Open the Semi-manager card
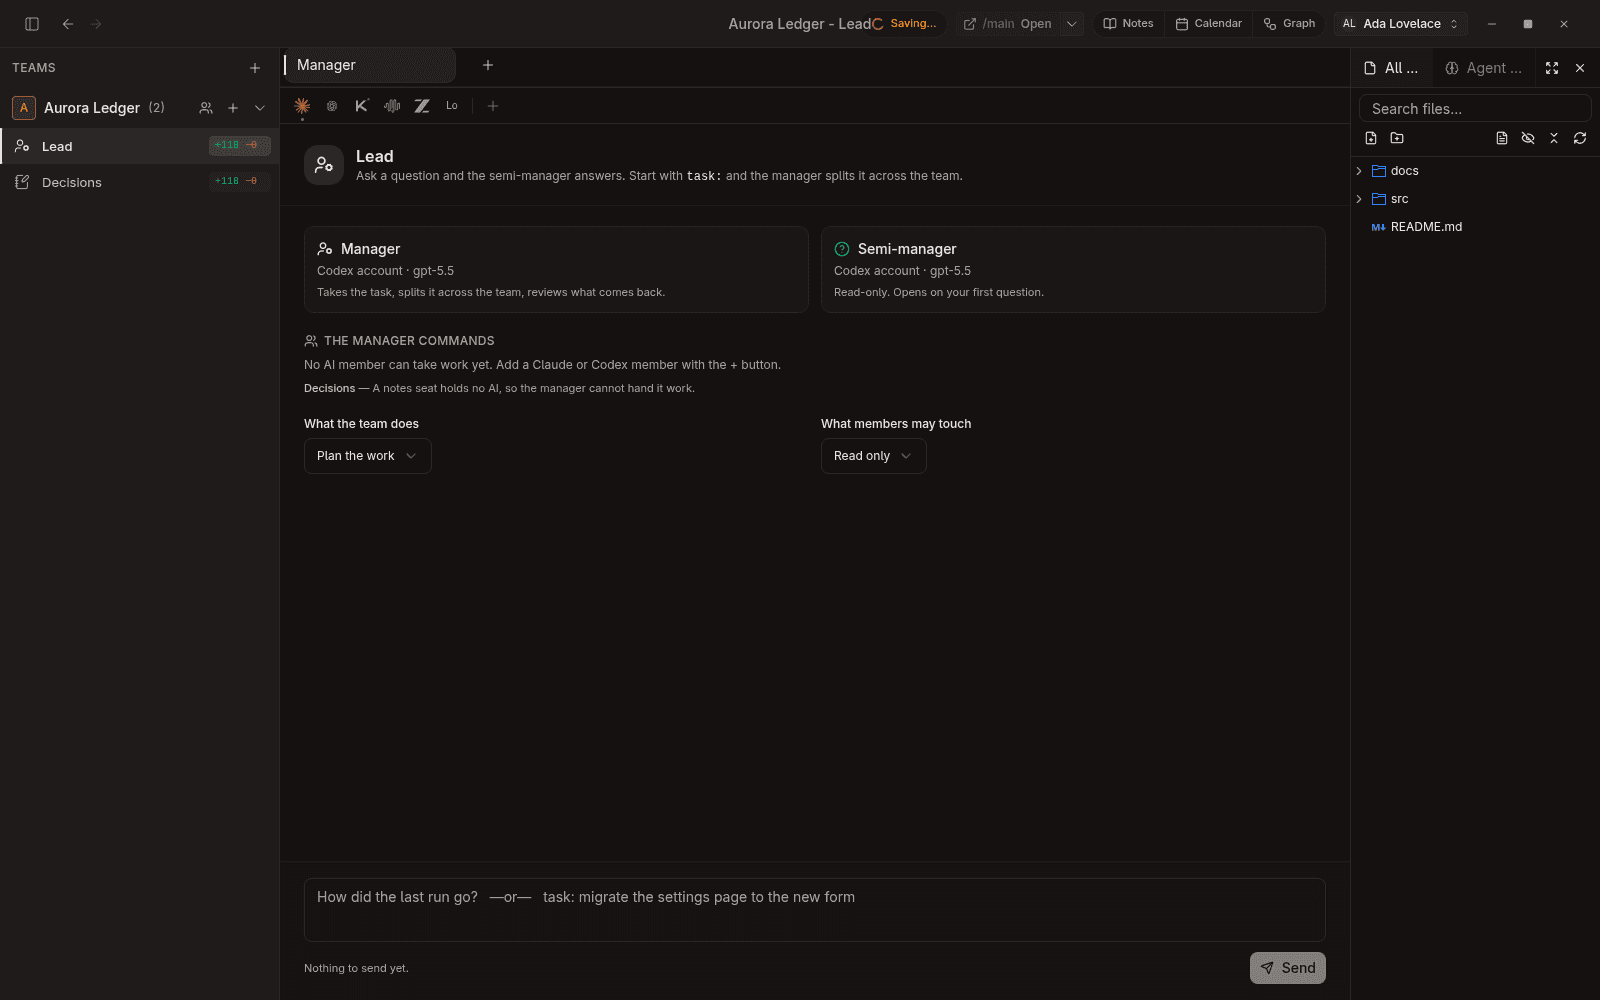Image resolution: width=1600 pixels, height=1000 pixels. (1073, 270)
